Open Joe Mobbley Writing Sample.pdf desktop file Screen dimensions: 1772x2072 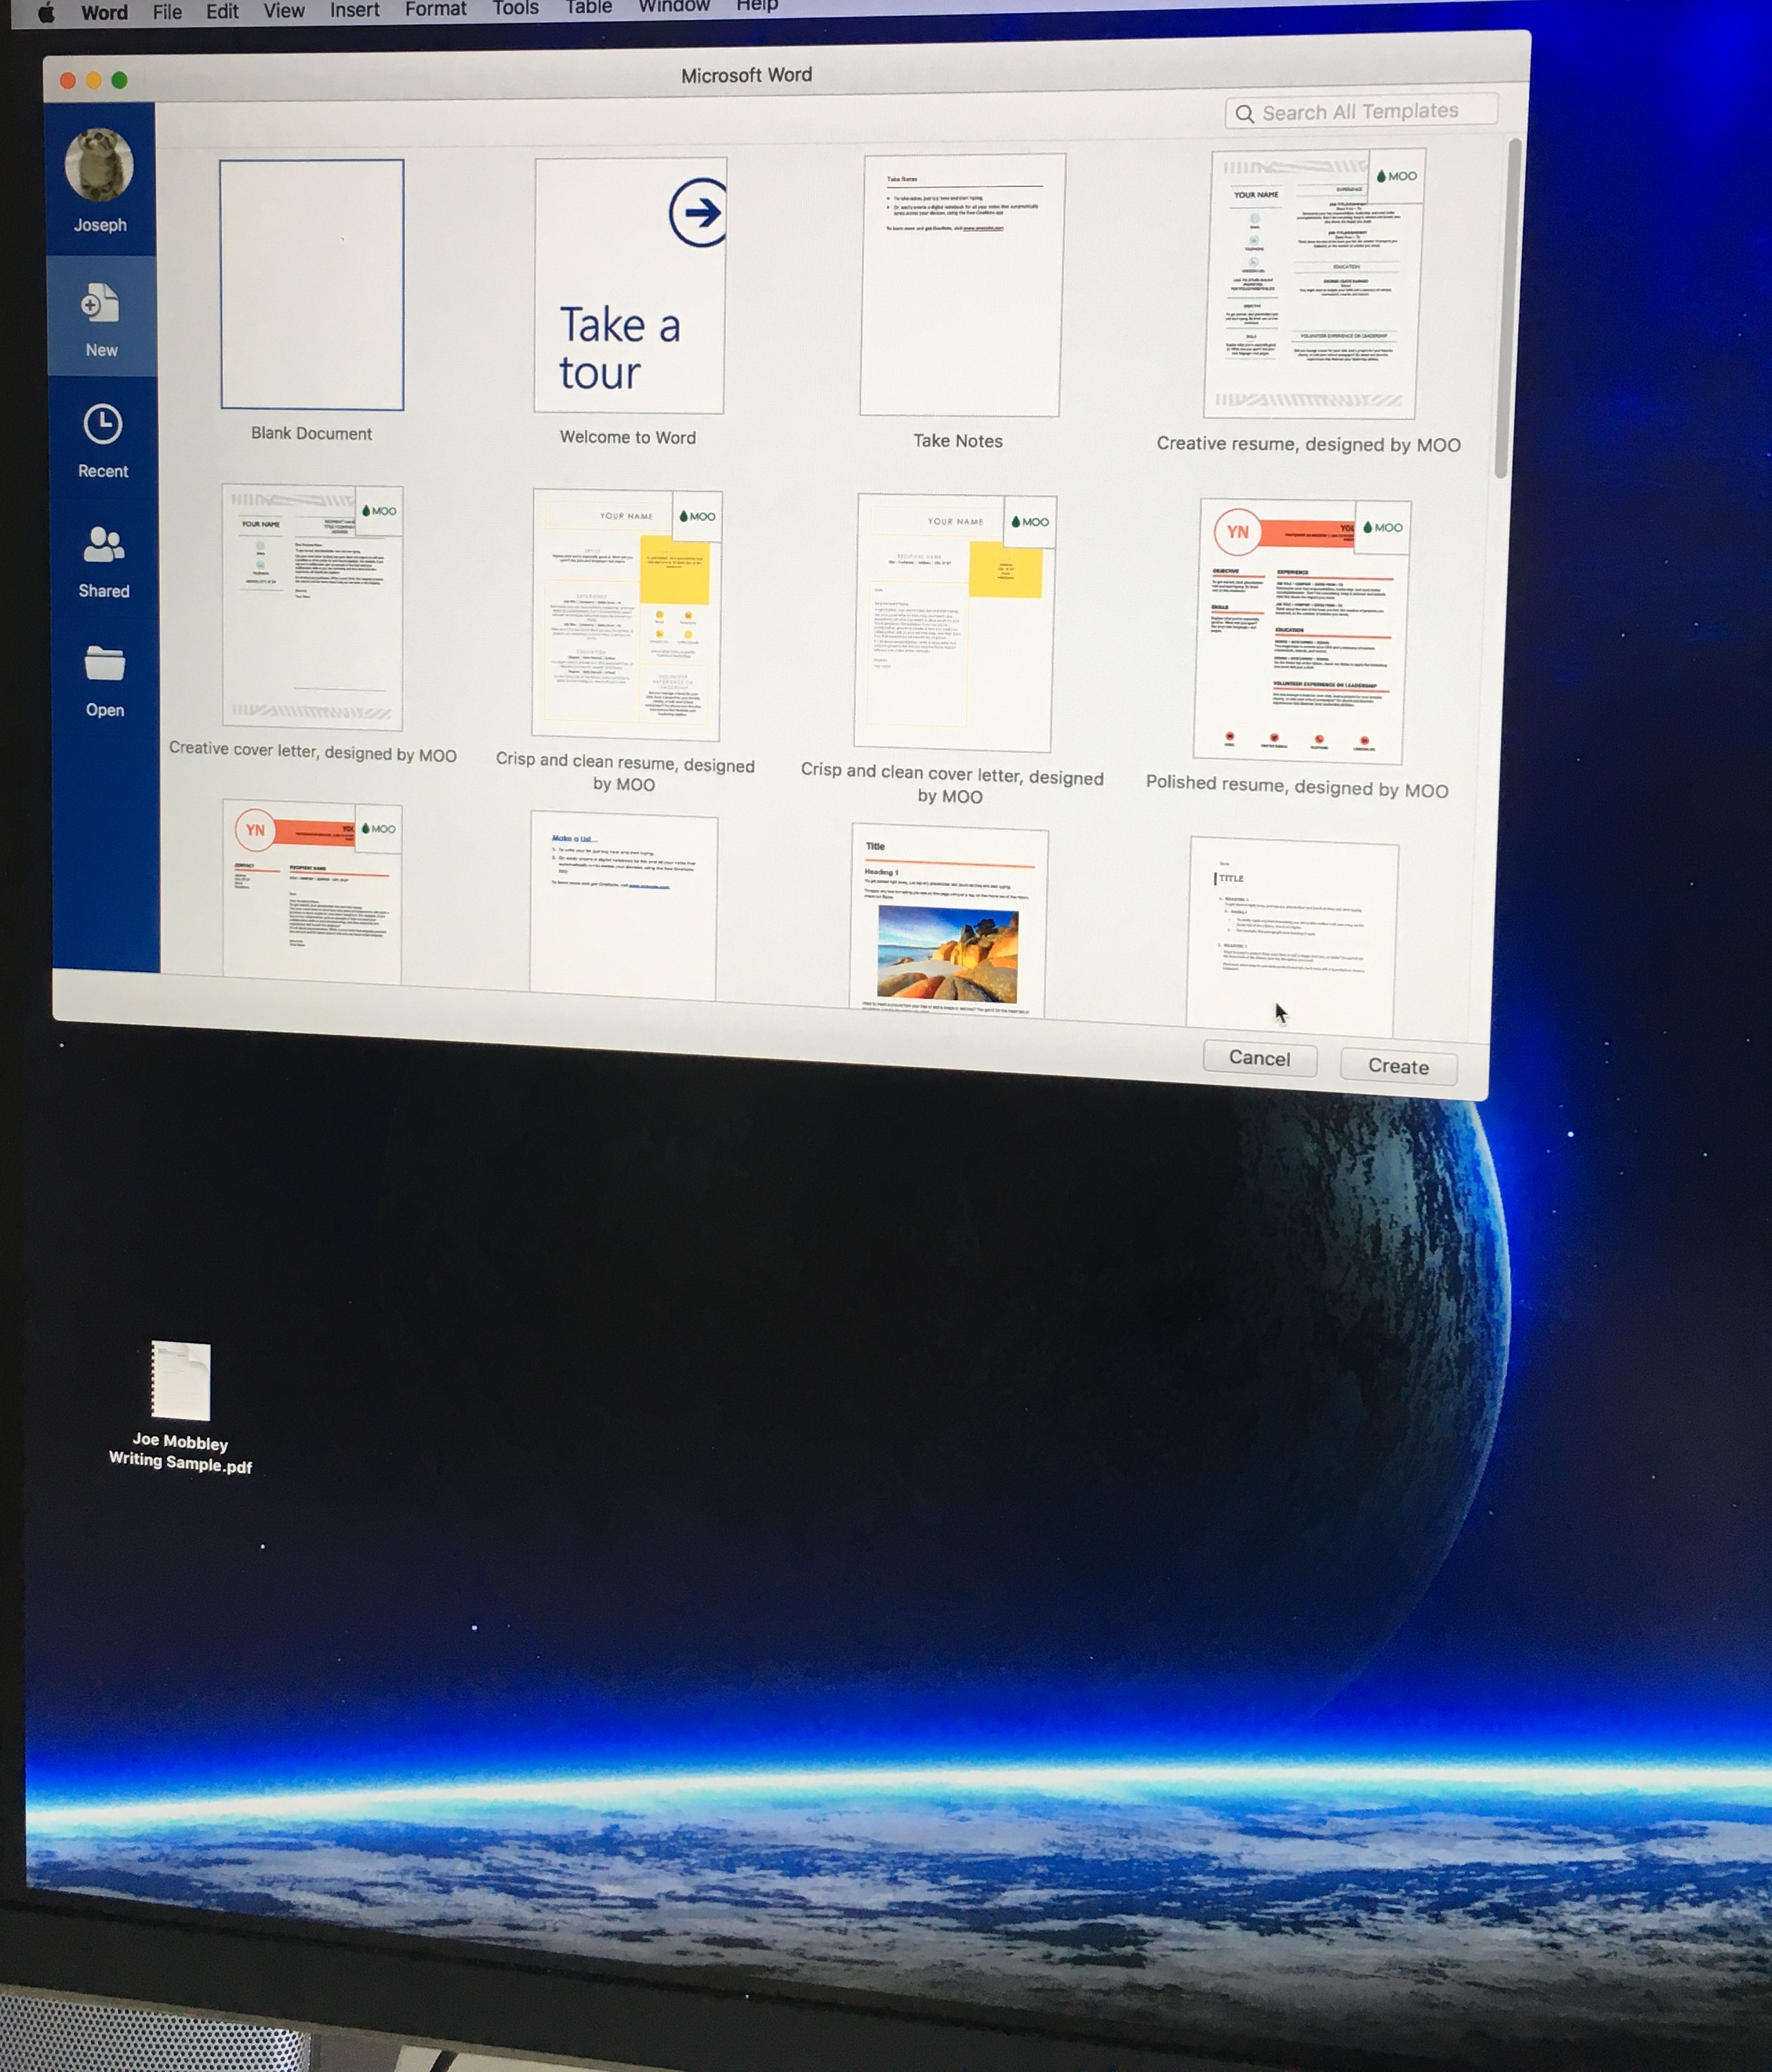click(x=181, y=1382)
